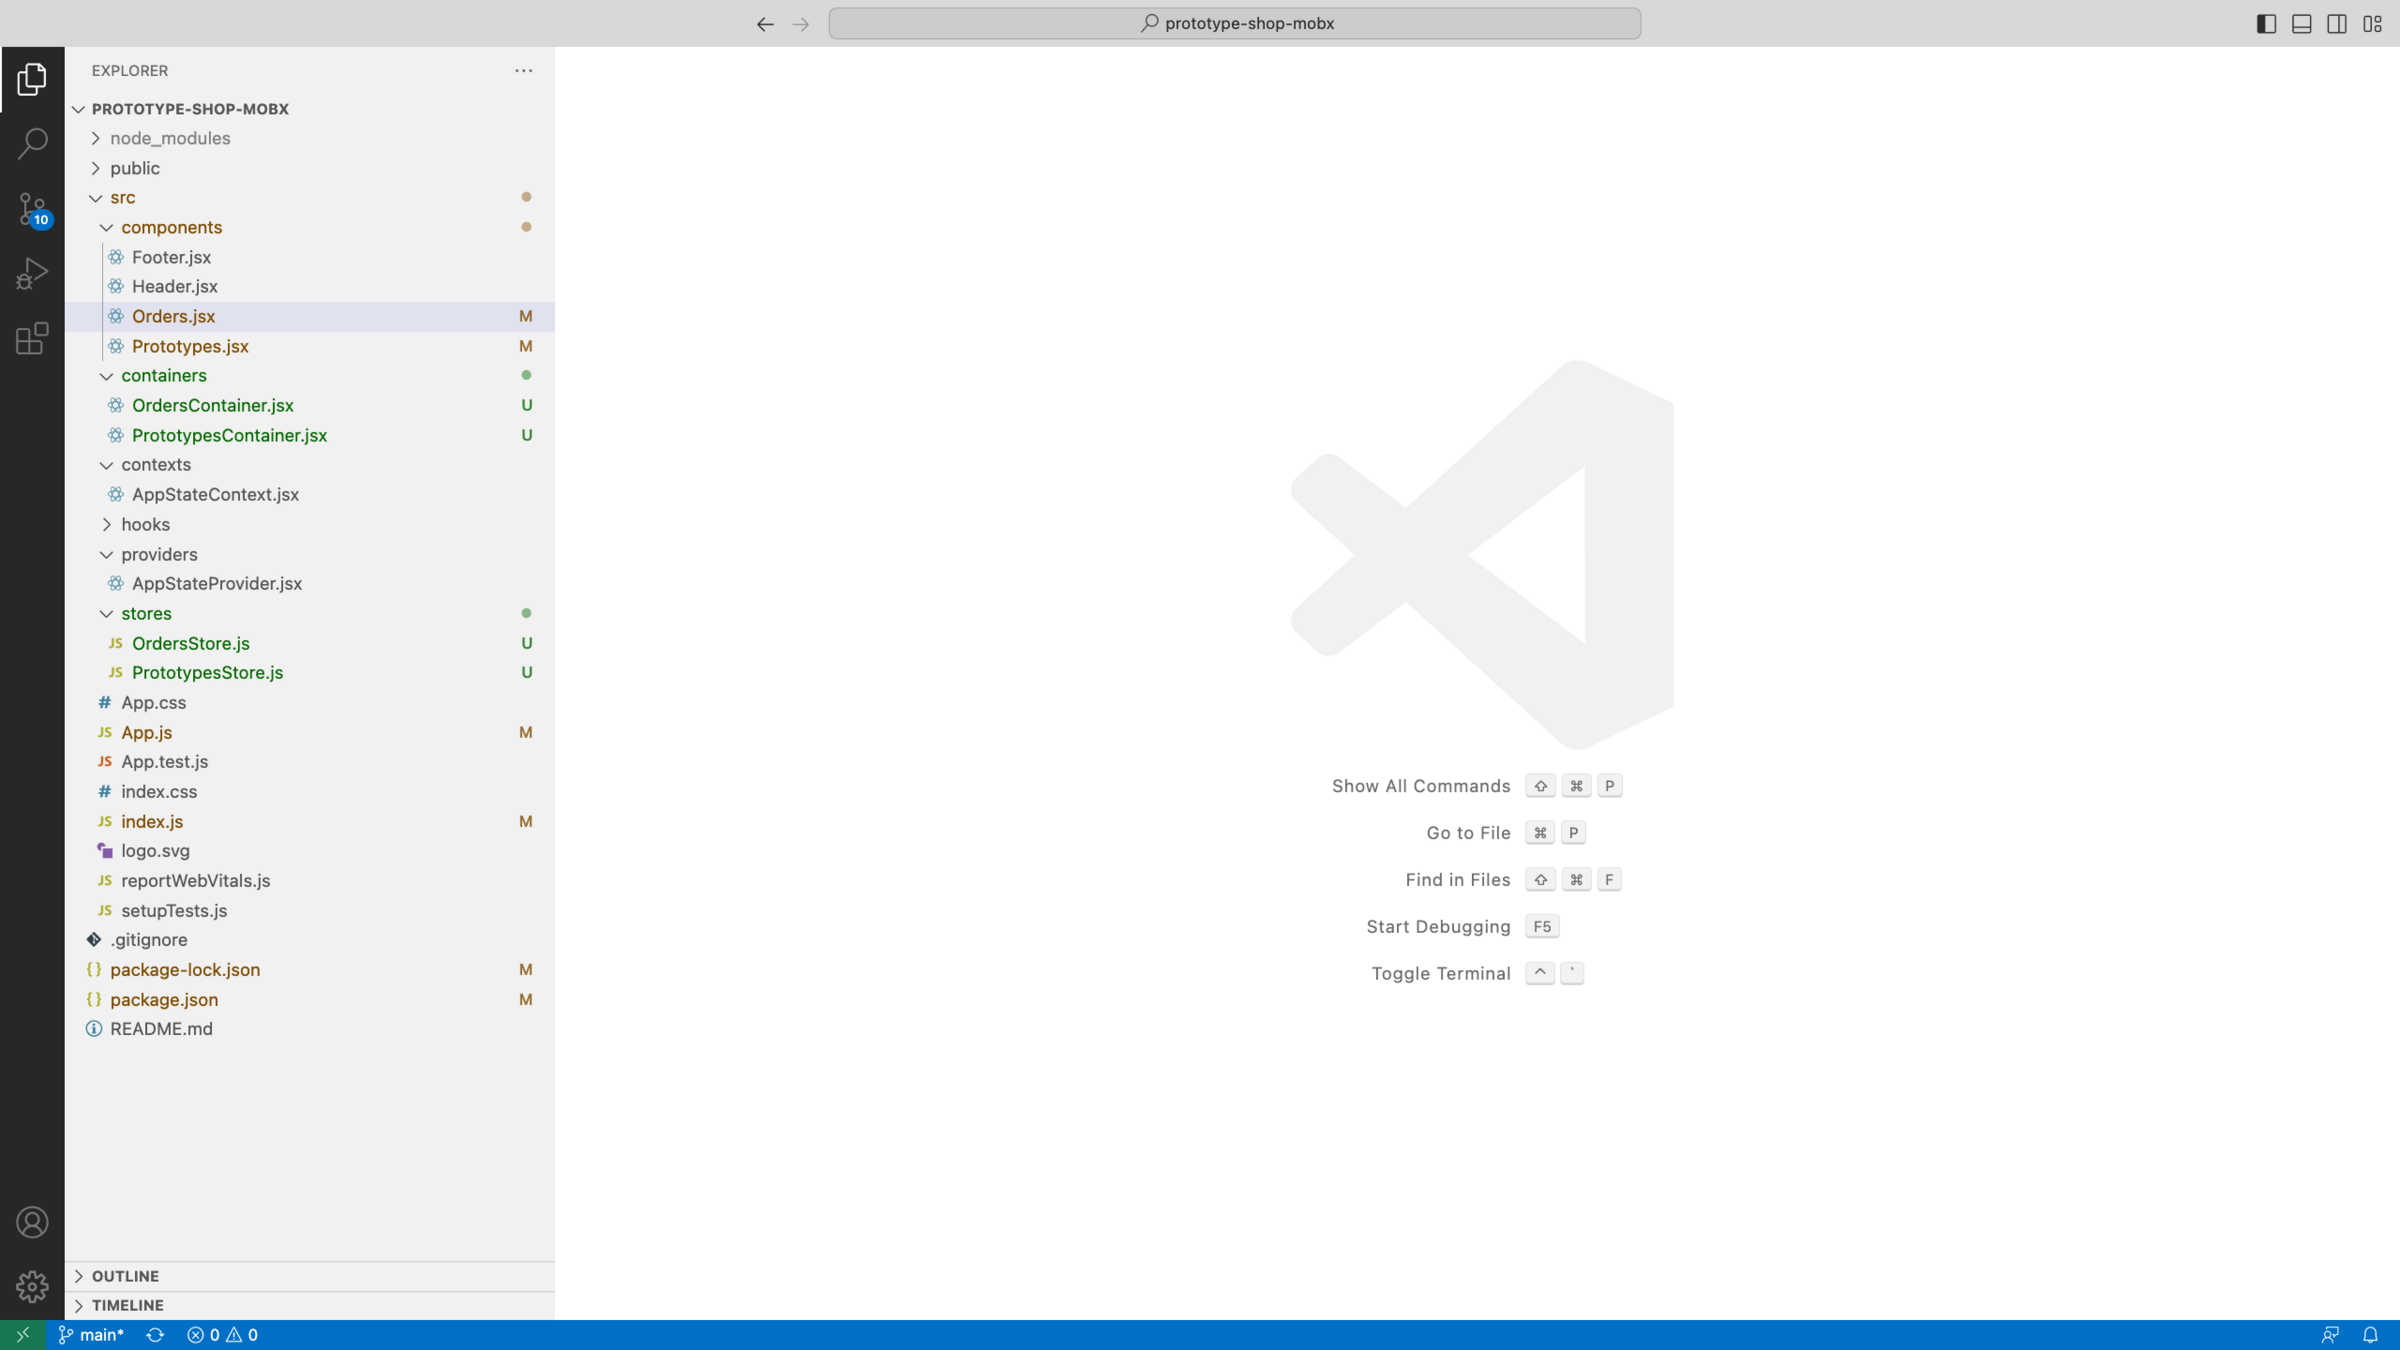Open the Extensions view
This screenshot has width=2400, height=1350.
32,339
